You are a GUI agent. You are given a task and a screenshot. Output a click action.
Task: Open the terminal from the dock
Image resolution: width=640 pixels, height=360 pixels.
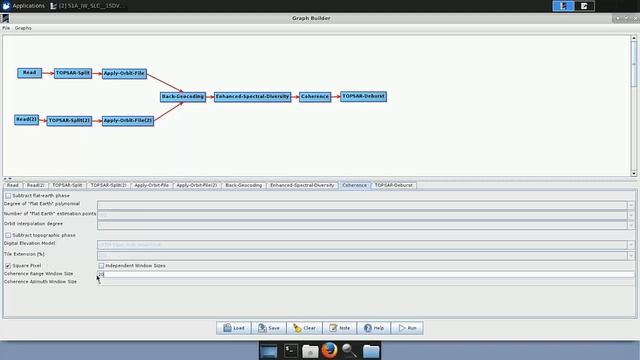pyautogui.click(x=291, y=351)
